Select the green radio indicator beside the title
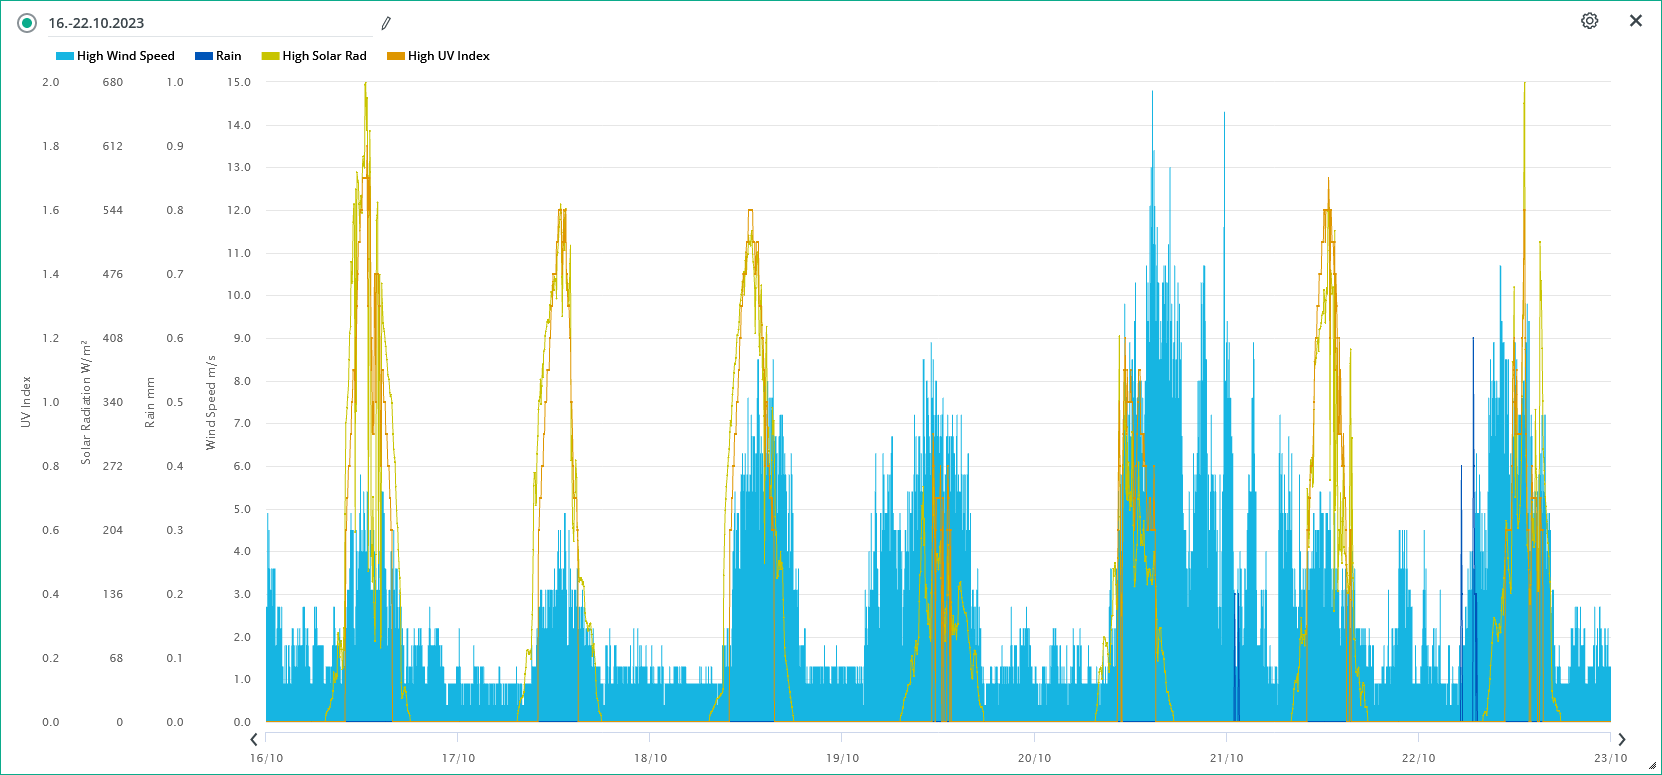This screenshot has height=775, width=1662. 27,23
